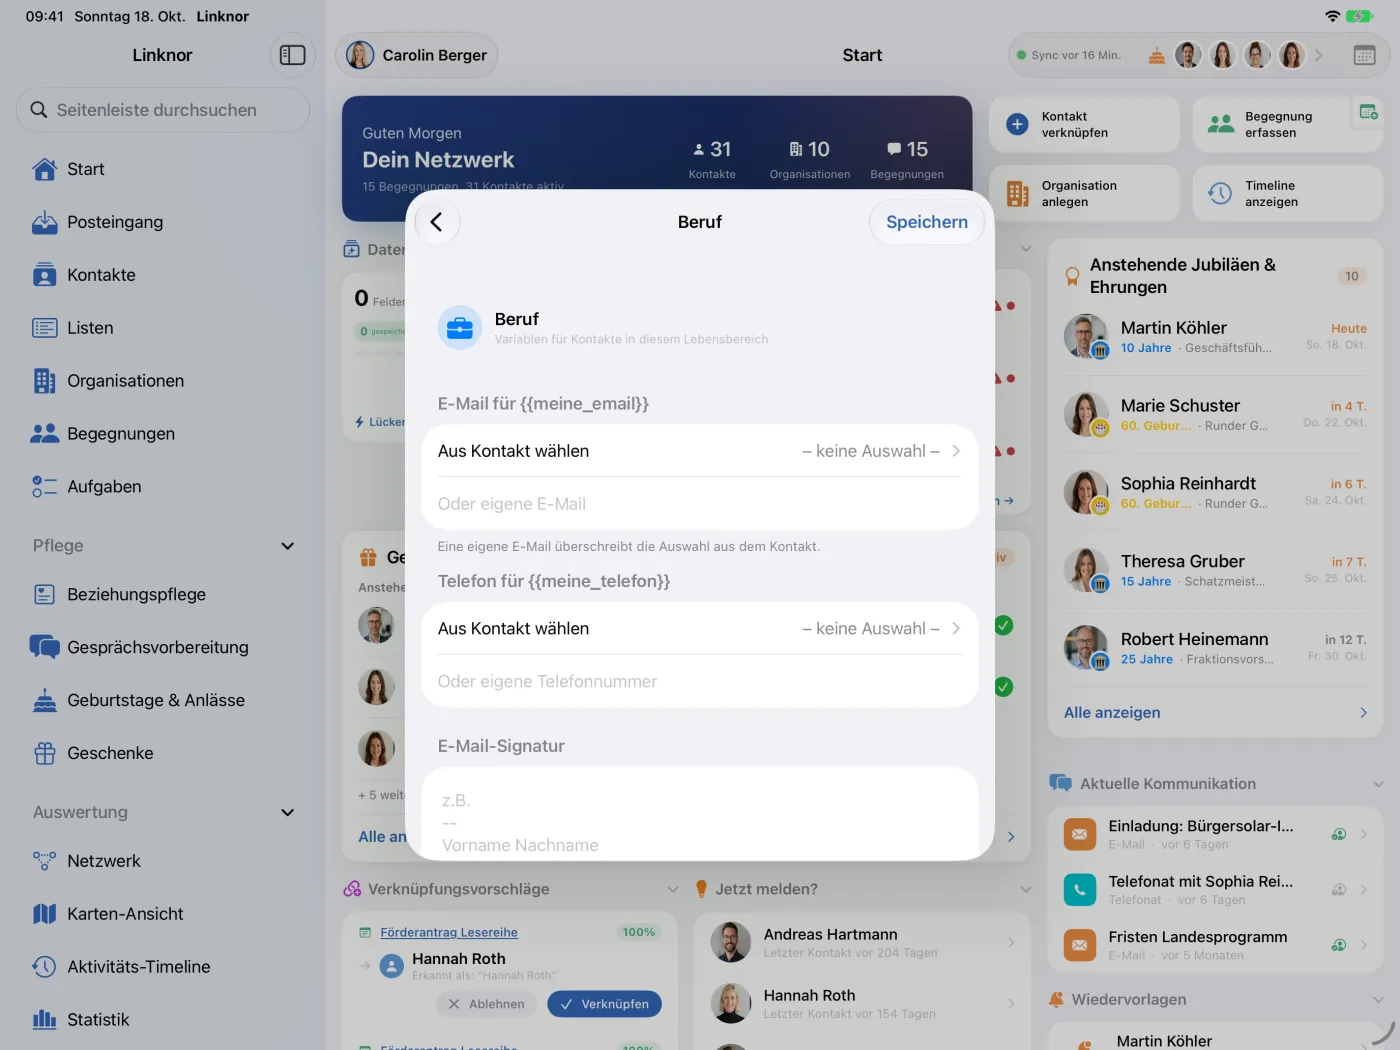The height and width of the screenshot is (1050, 1400).
Task: Open Timeline anzeigen shortcut
Action: tap(1288, 194)
